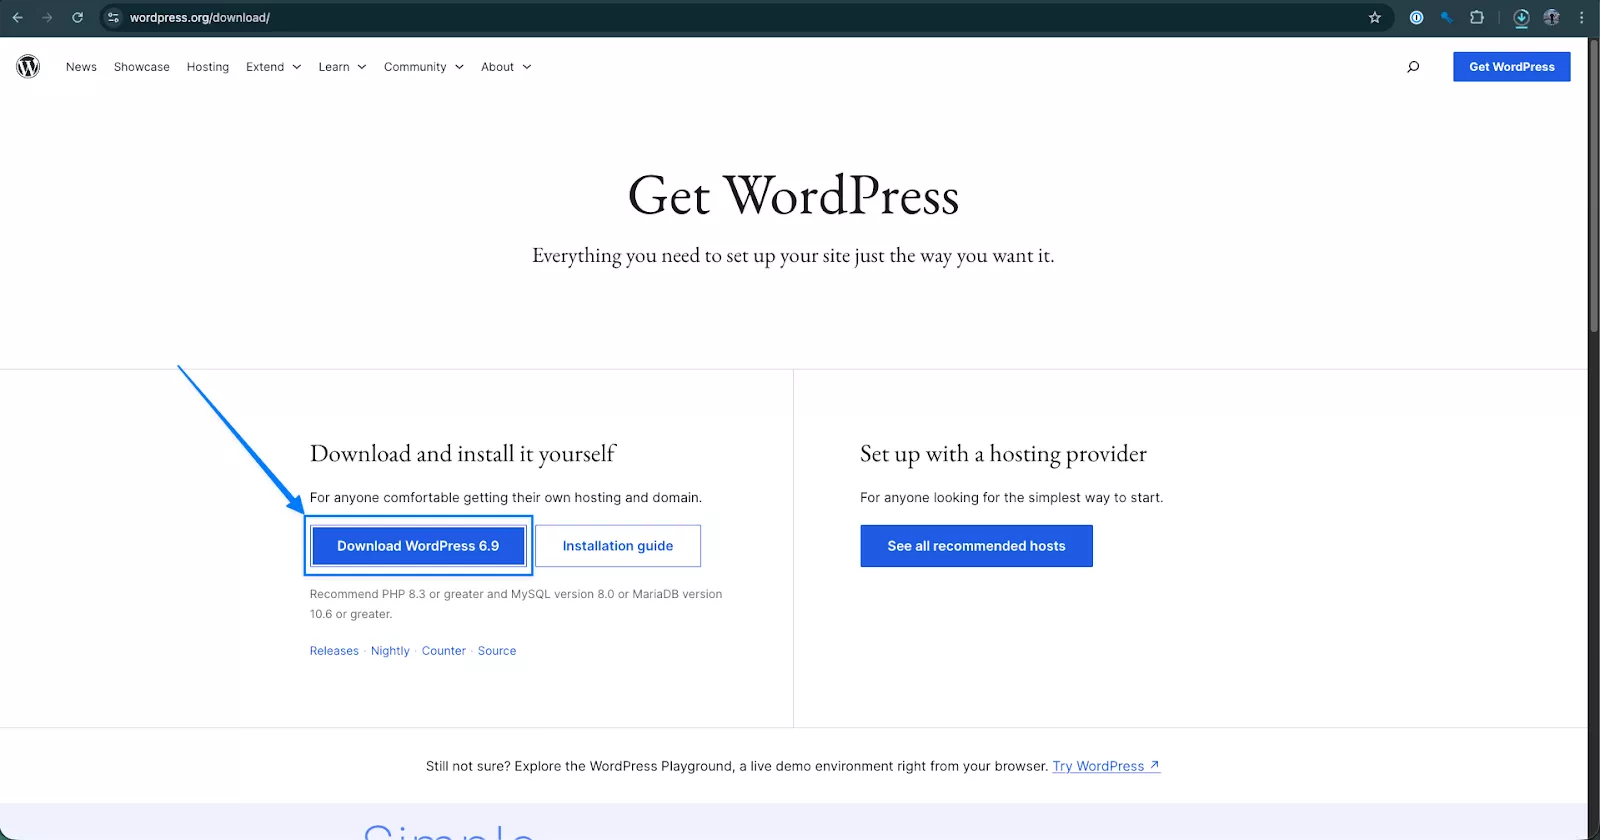Viewport: 1600px width, 840px height.
Task: Show browser downloads via the download icon
Action: click(x=1521, y=17)
